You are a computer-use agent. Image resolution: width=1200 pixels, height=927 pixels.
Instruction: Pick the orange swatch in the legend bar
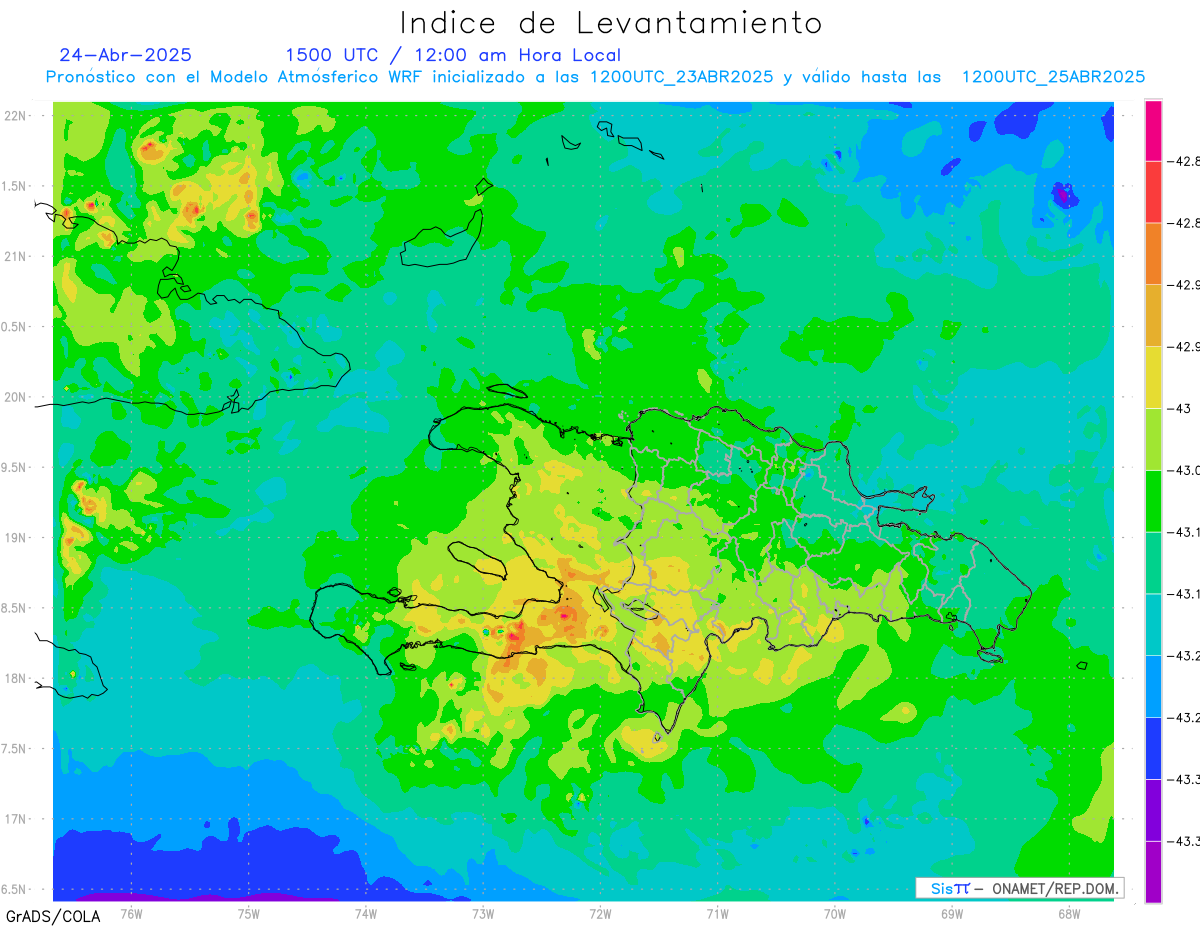1153,254
